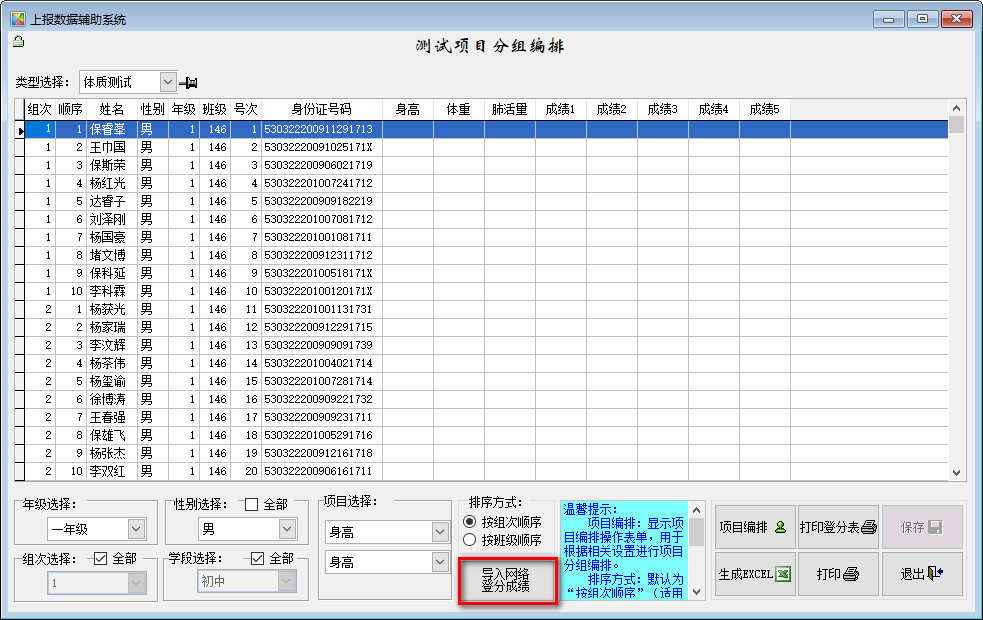Open the 类型选择 体质测试 dropdown
The height and width of the screenshot is (620, 983).
[168, 82]
